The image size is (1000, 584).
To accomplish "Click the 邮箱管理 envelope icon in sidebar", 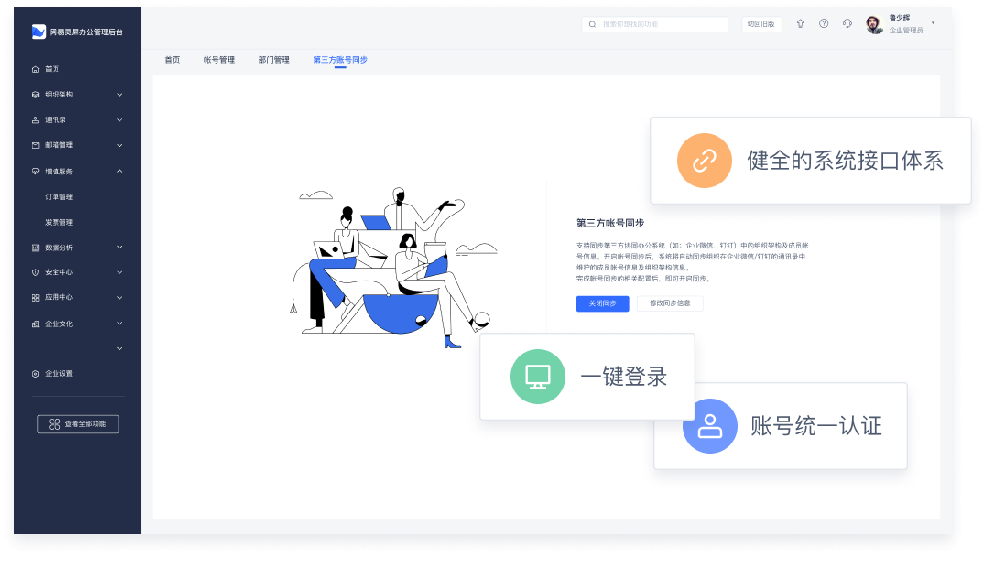I will pos(36,145).
